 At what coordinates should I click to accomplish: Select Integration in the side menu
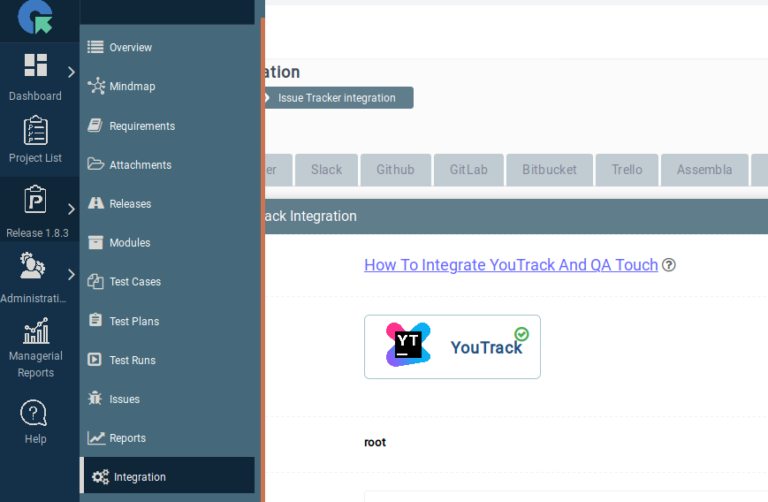pyautogui.click(x=139, y=477)
